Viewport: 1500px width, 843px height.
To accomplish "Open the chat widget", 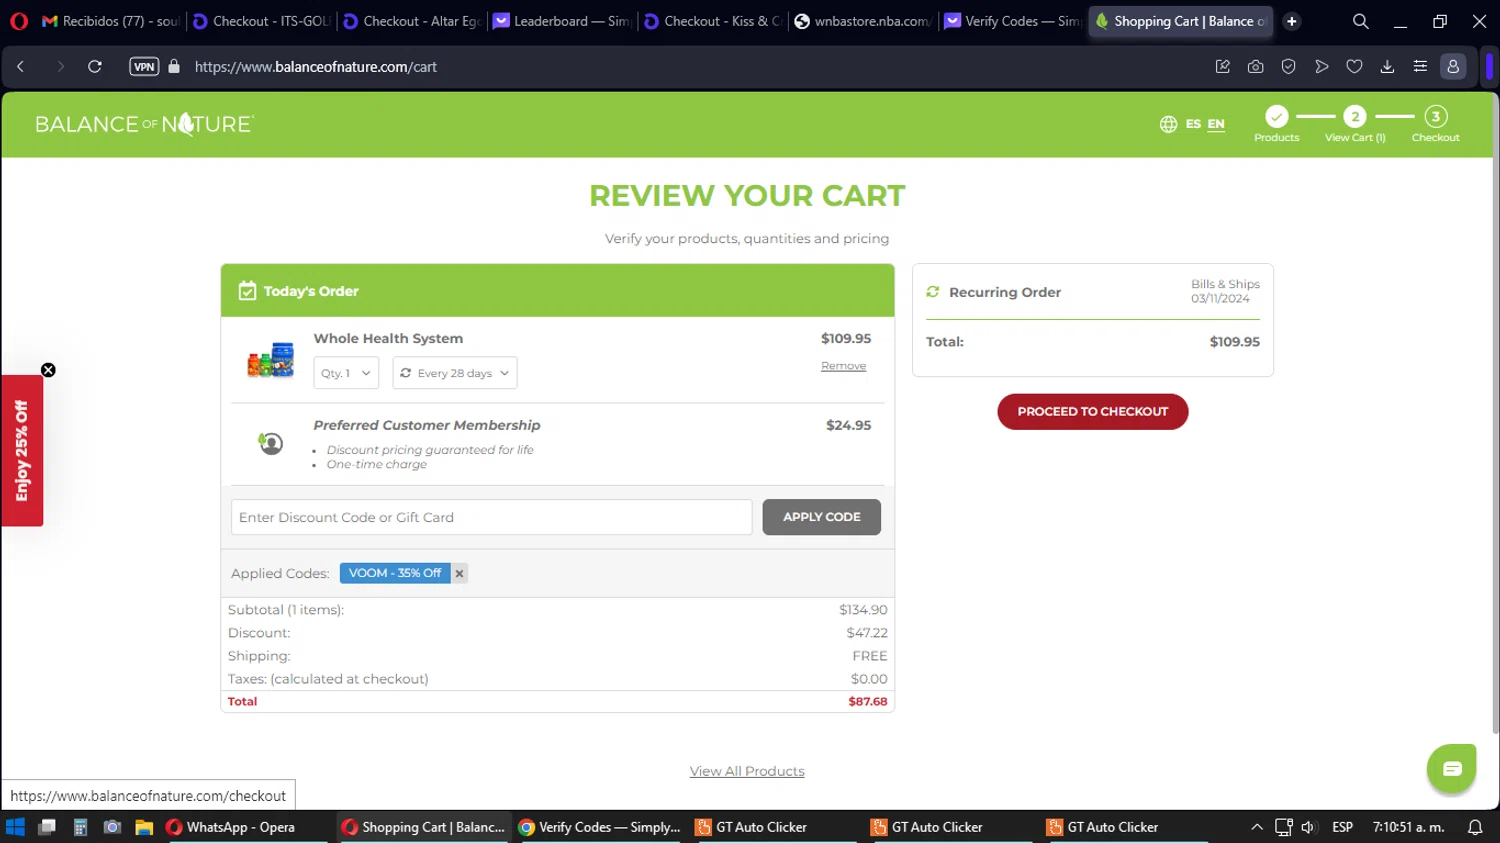I will pyautogui.click(x=1452, y=768).
